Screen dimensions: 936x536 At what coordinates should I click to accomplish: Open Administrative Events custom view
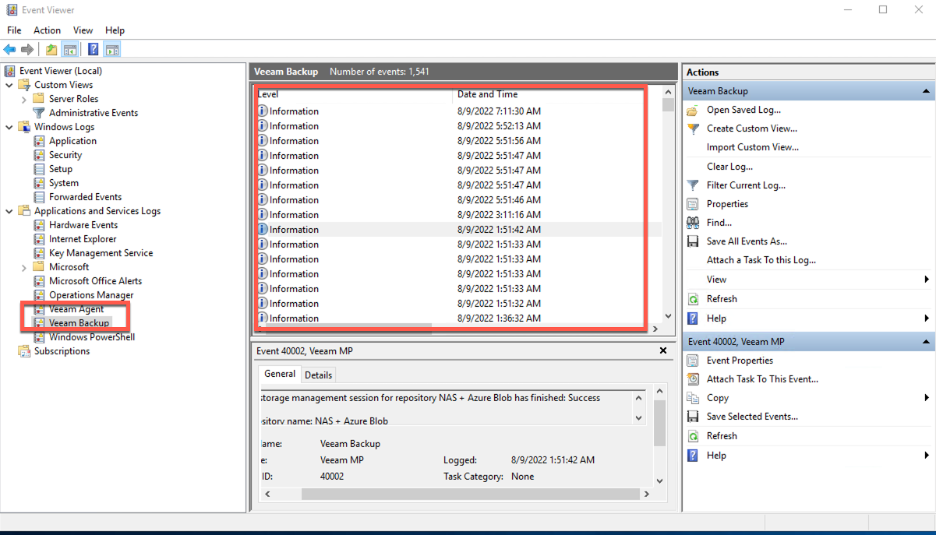click(x=93, y=113)
